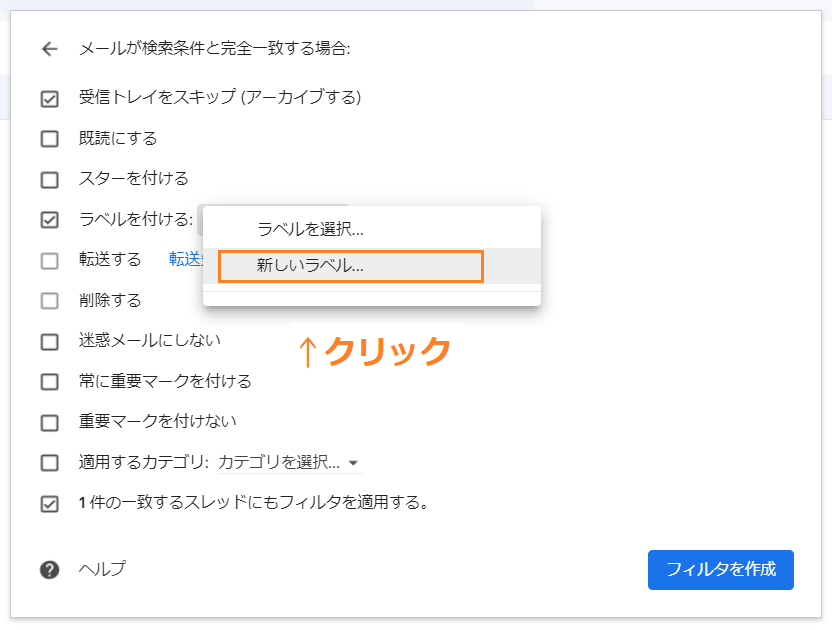Open the 転送 address link
The image size is (832, 630).
[x=186, y=260]
